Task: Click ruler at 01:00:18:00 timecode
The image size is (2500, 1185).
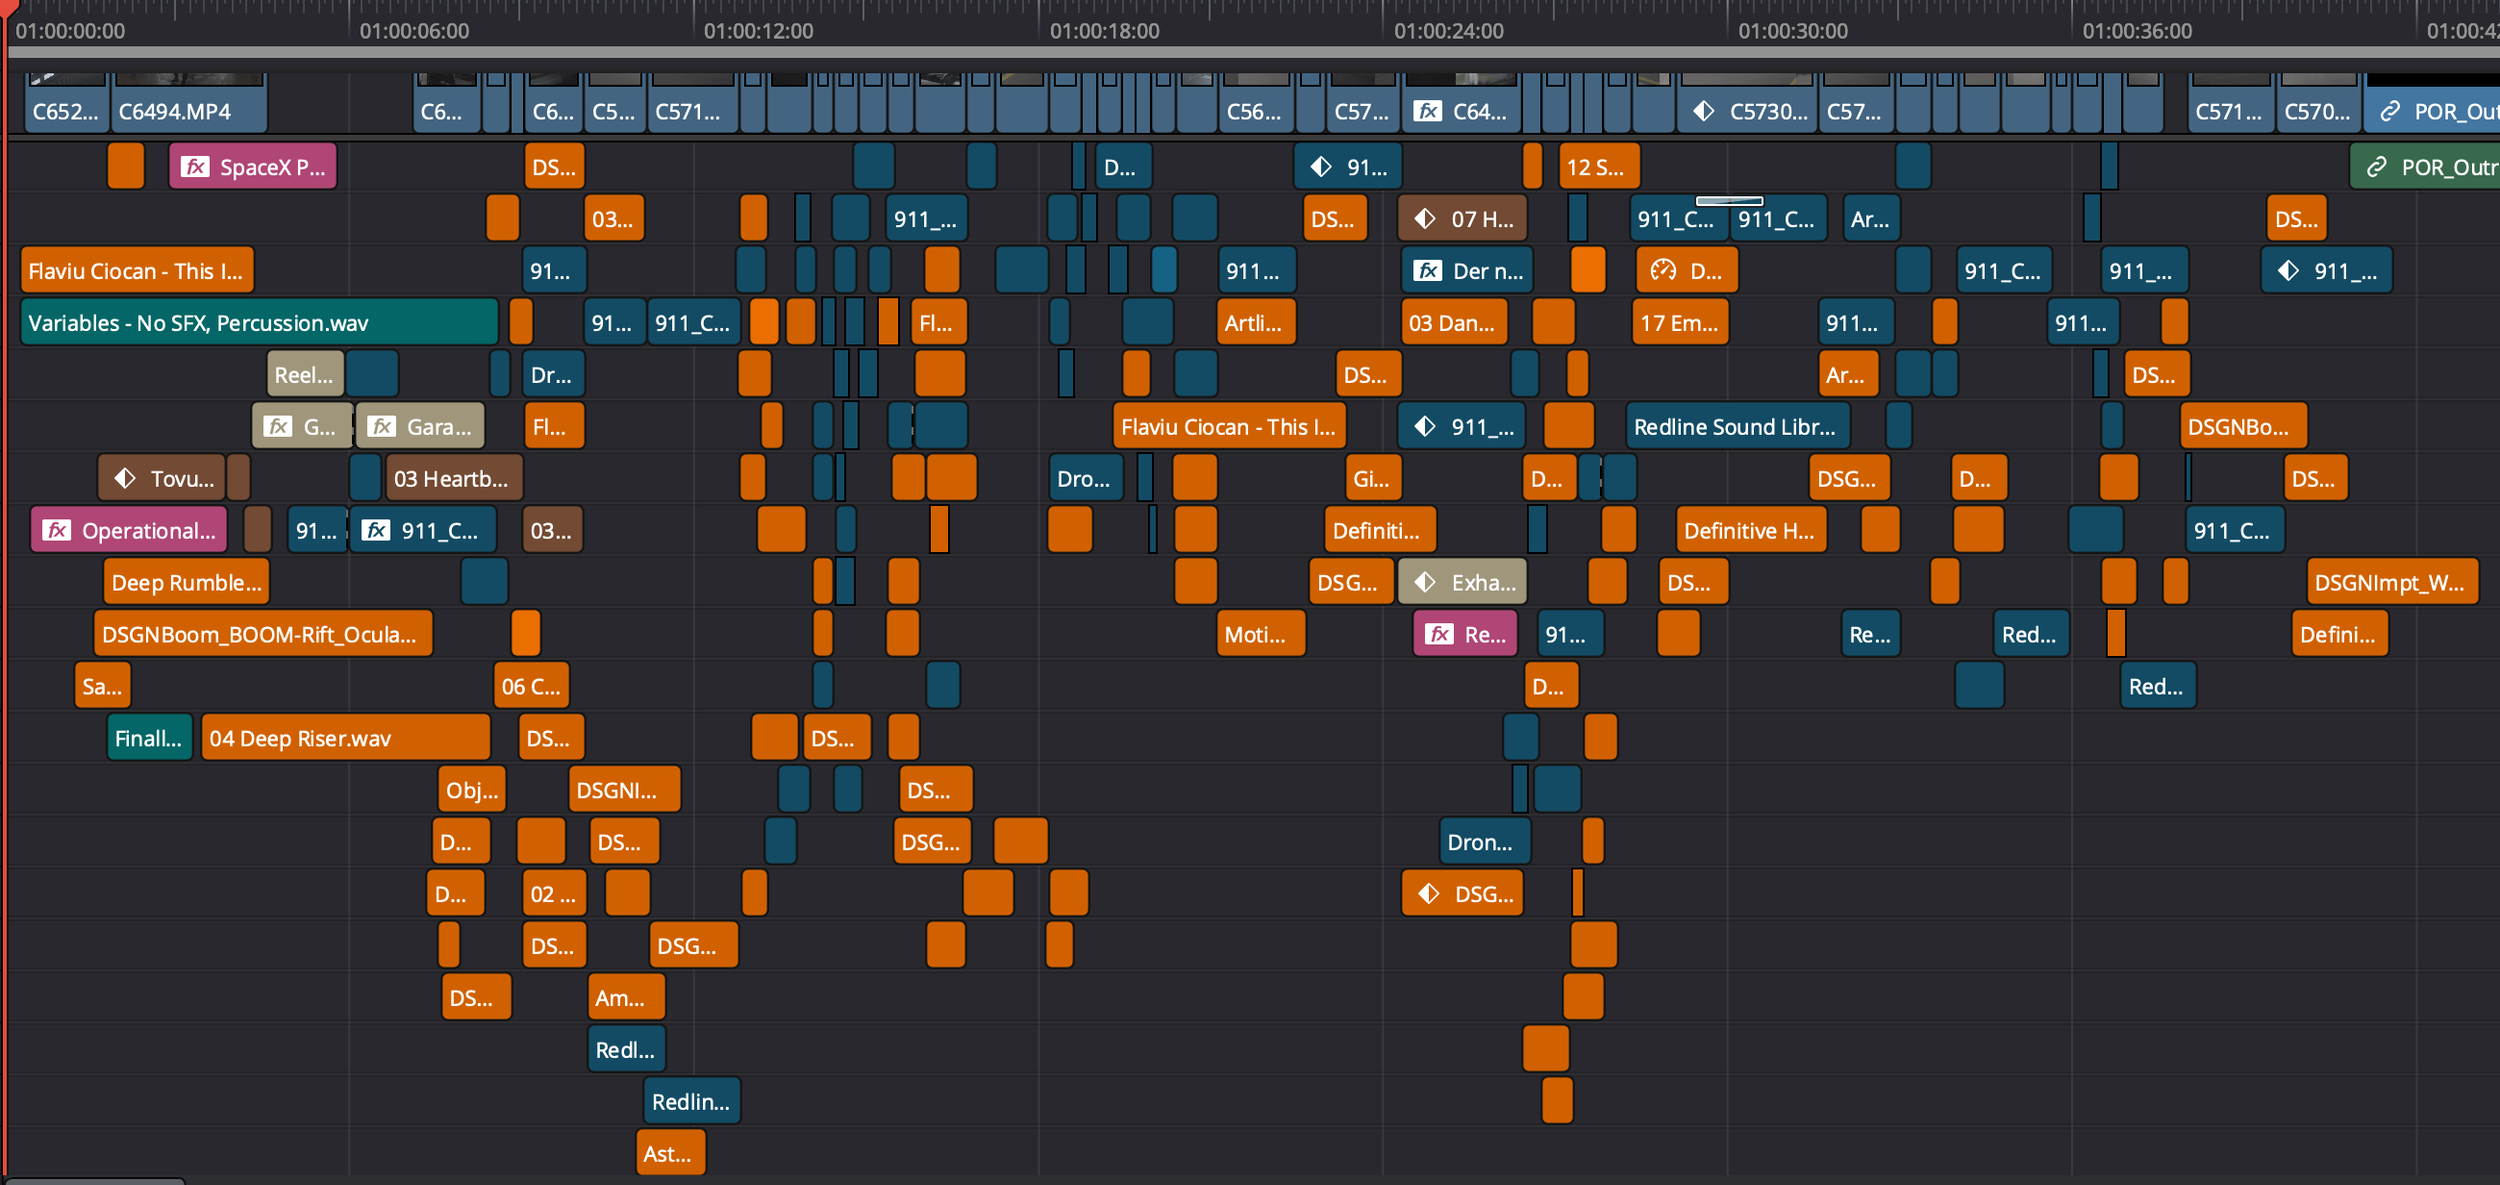Action: tap(1104, 30)
